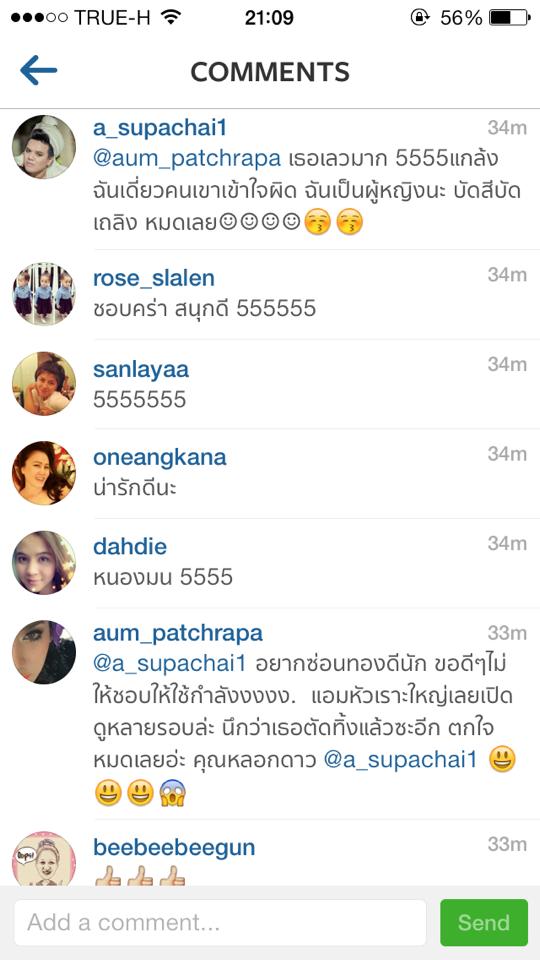
Task: Open a_supachai1's profile picture
Action: point(44,147)
